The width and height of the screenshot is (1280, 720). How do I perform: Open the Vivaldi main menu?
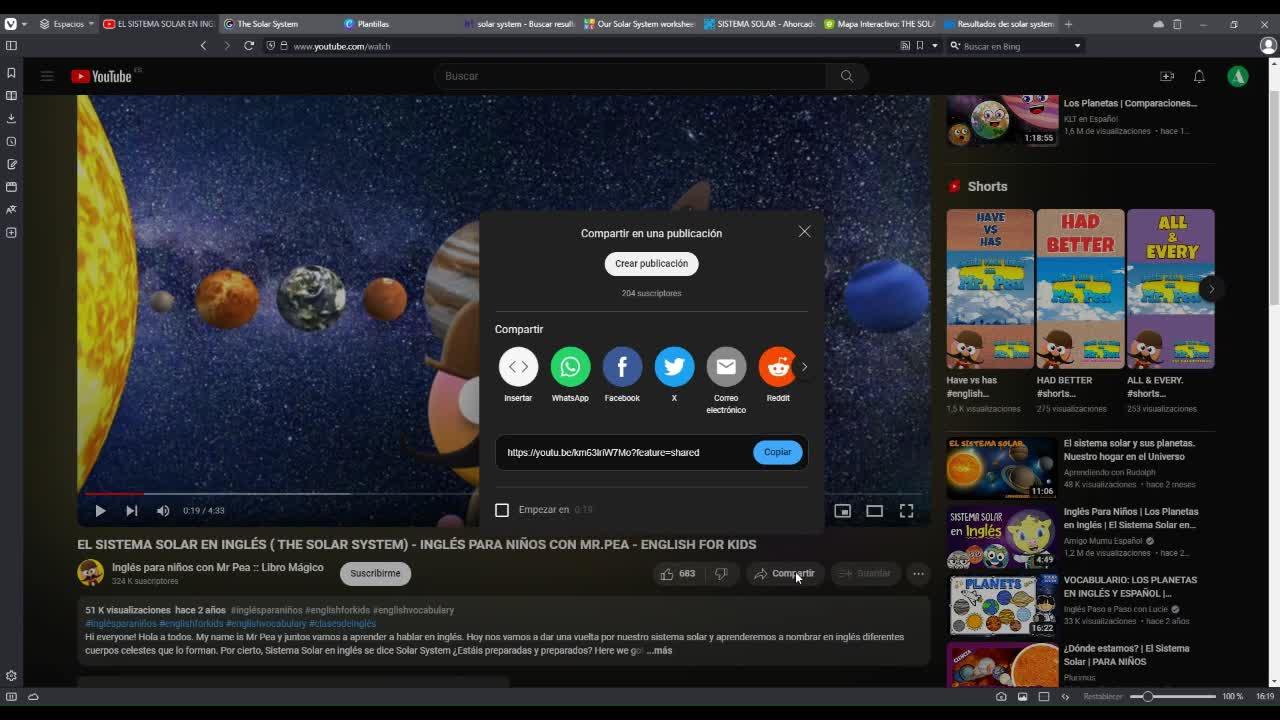click(x=10, y=24)
